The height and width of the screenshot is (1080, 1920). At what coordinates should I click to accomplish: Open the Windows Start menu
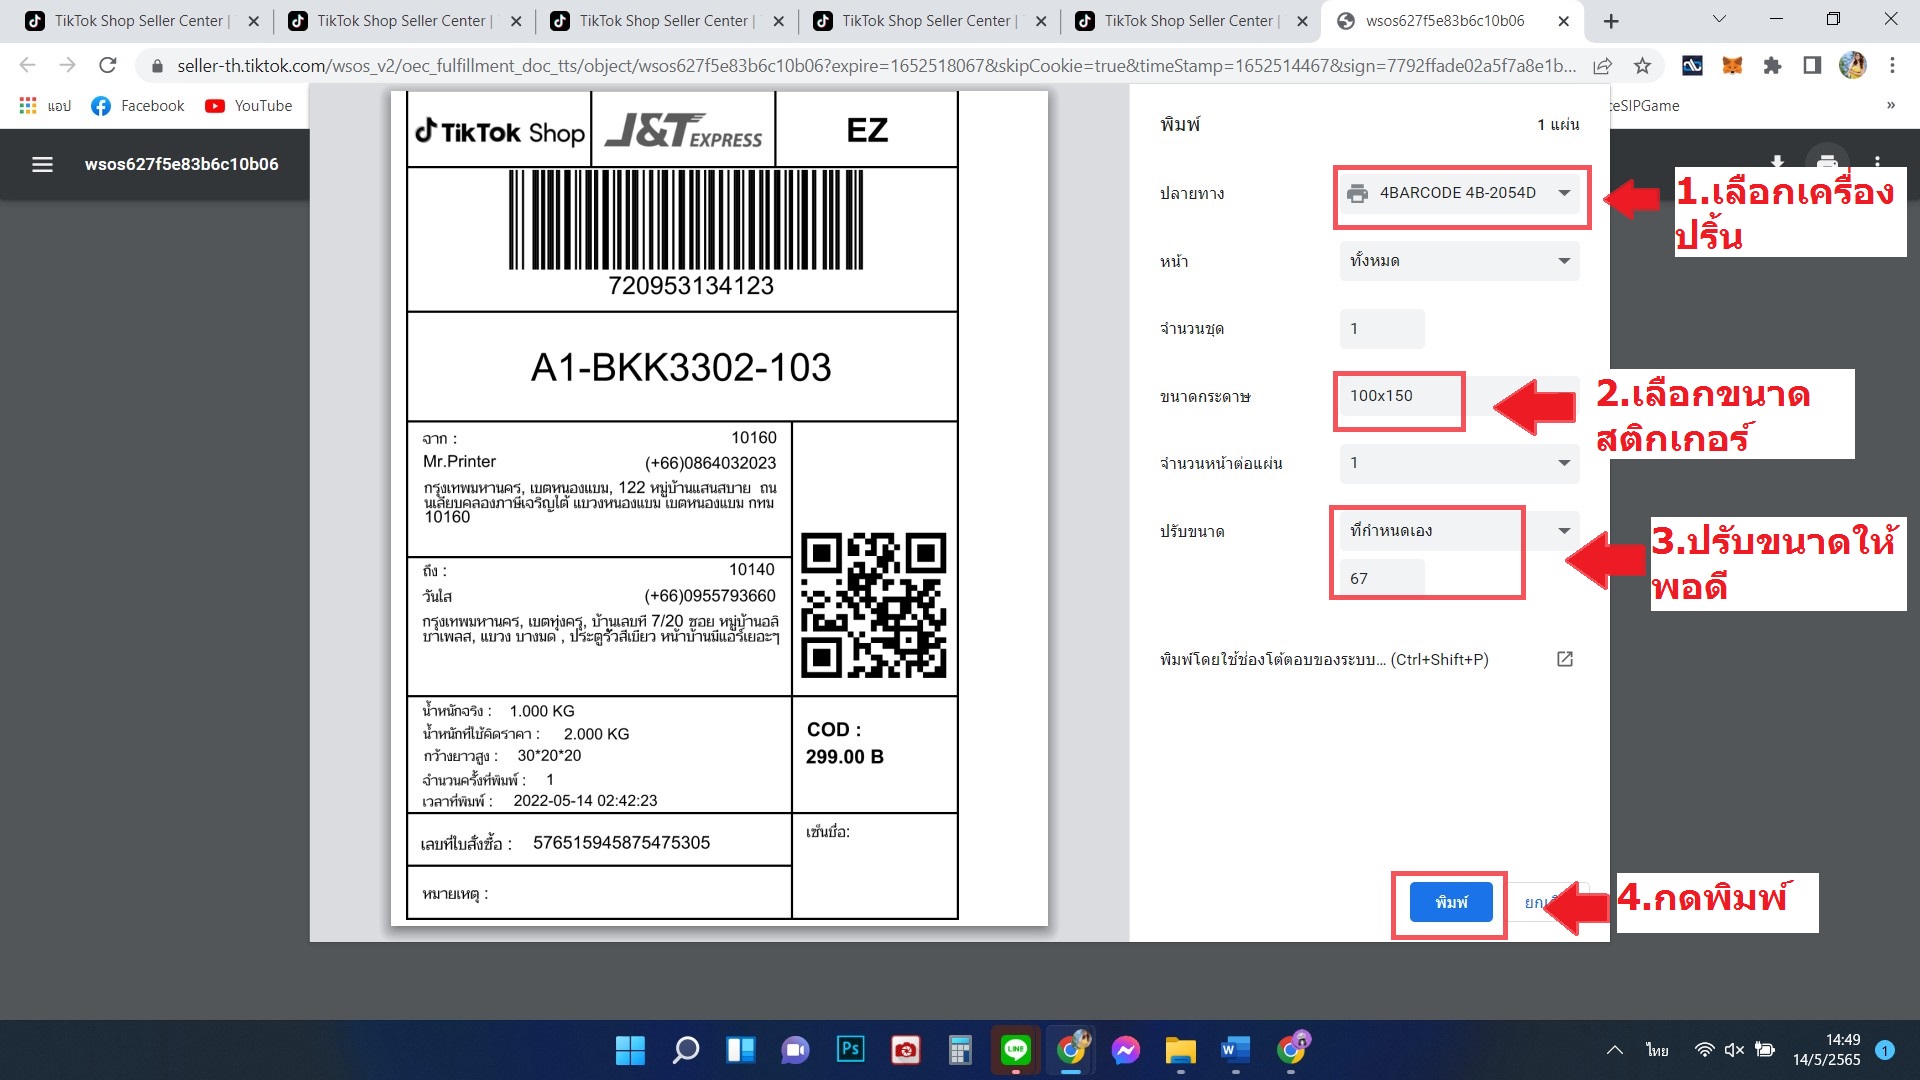(630, 1050)
